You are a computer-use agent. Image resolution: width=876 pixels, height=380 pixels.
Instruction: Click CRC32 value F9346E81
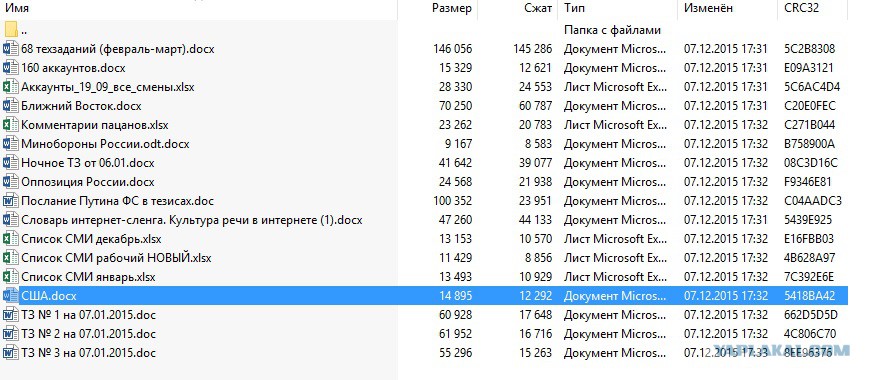click(x=808, y=182)
